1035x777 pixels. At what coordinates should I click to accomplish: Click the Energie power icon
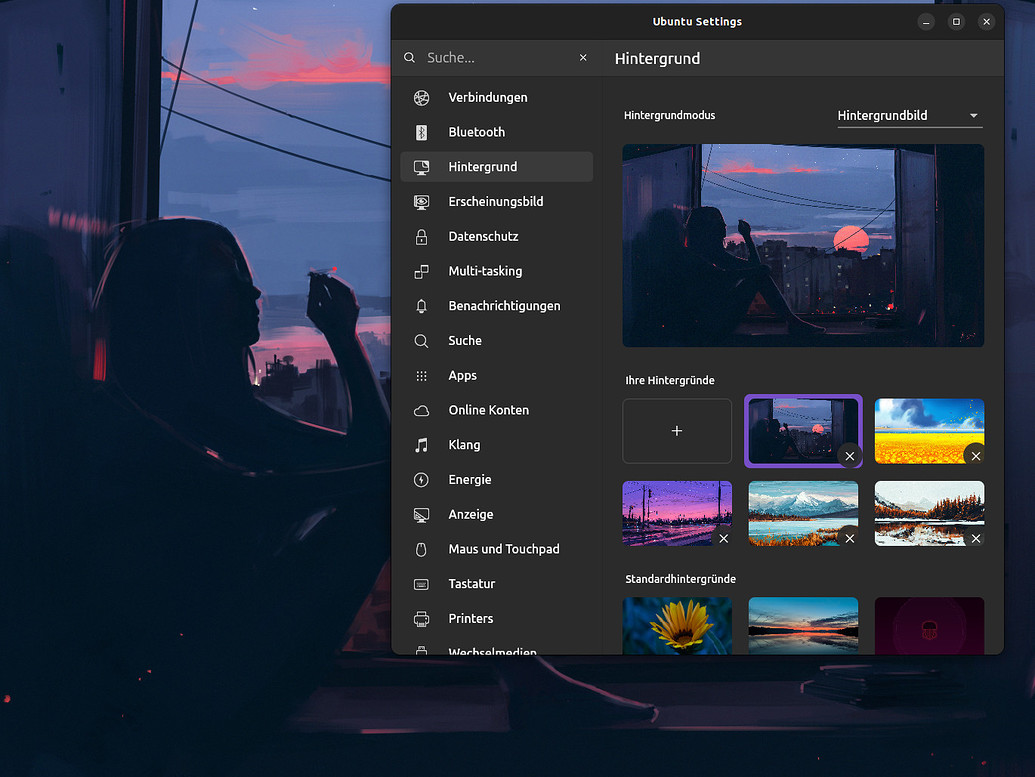click(x=422, y=479)
